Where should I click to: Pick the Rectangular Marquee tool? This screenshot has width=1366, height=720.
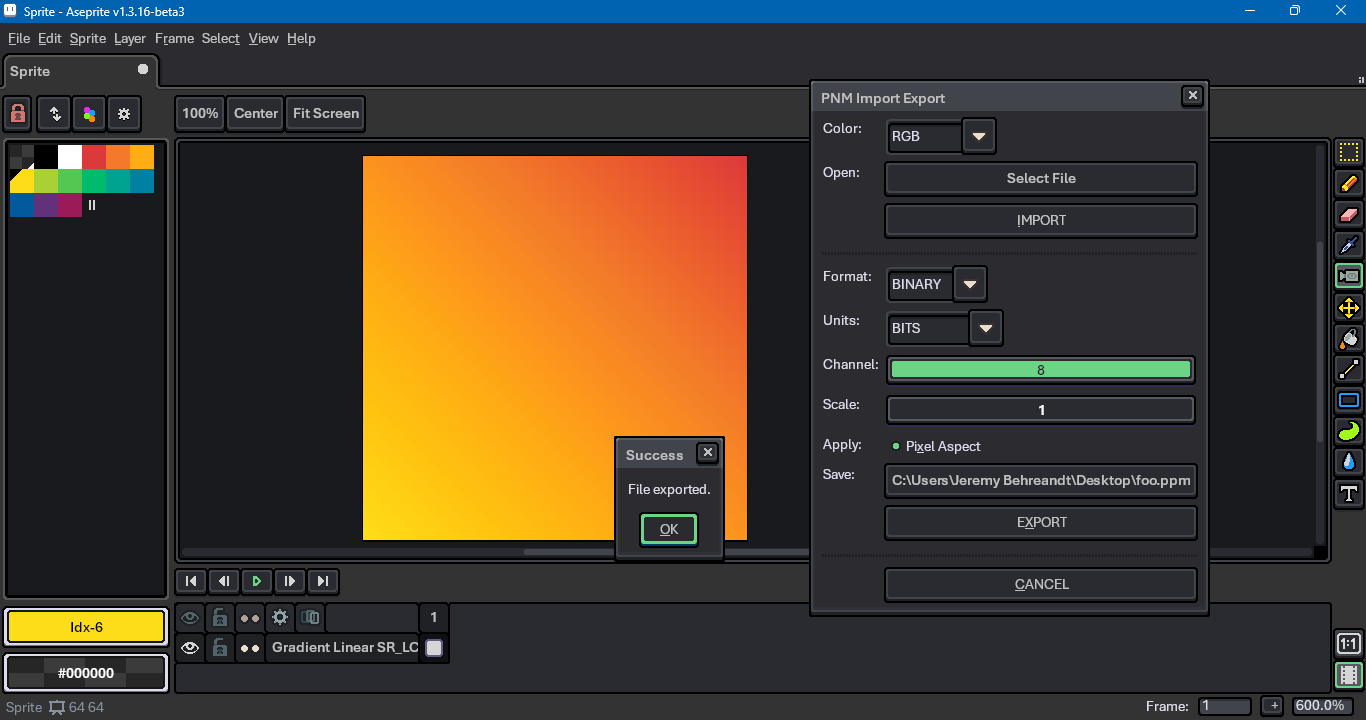(1349, 153)
